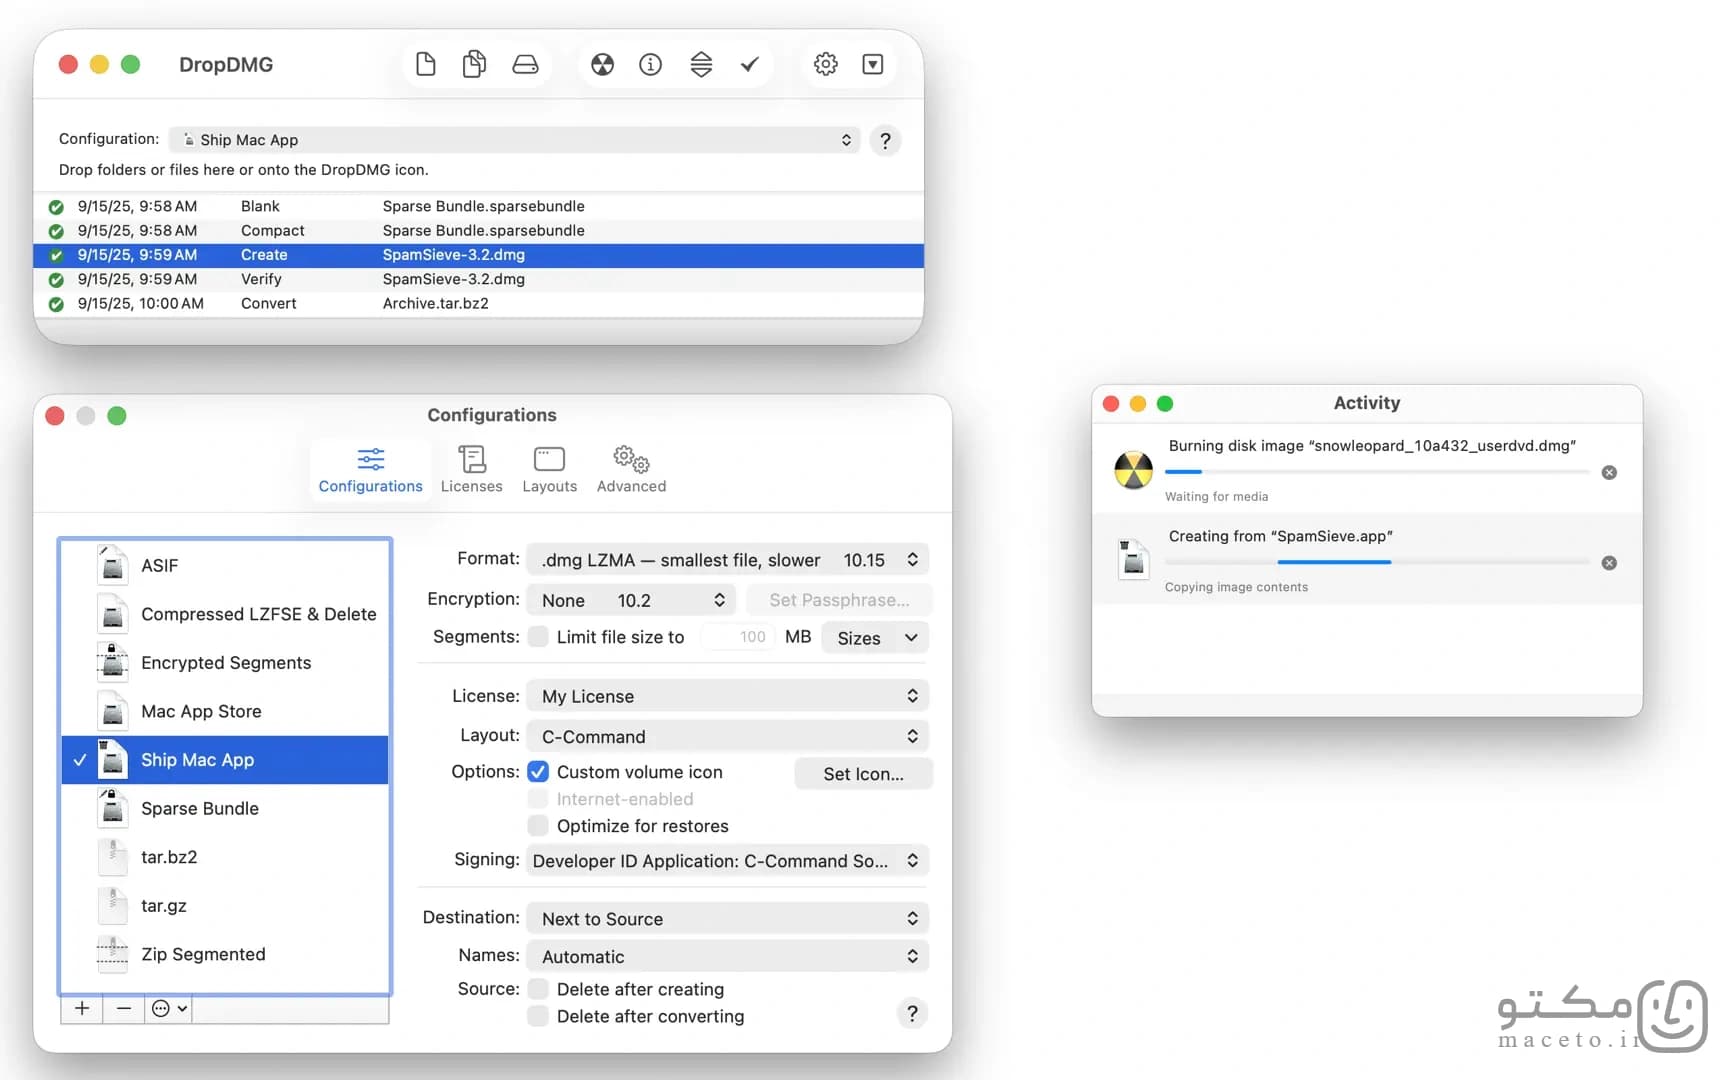
Task: Uncheck Custom volume icon
Action: (538, 772)
